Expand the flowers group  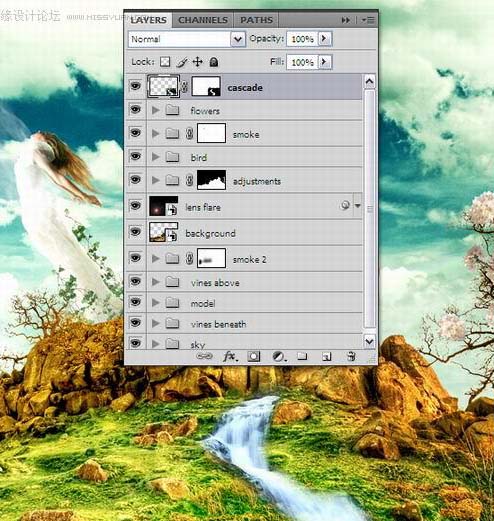[x=155, y=110]
